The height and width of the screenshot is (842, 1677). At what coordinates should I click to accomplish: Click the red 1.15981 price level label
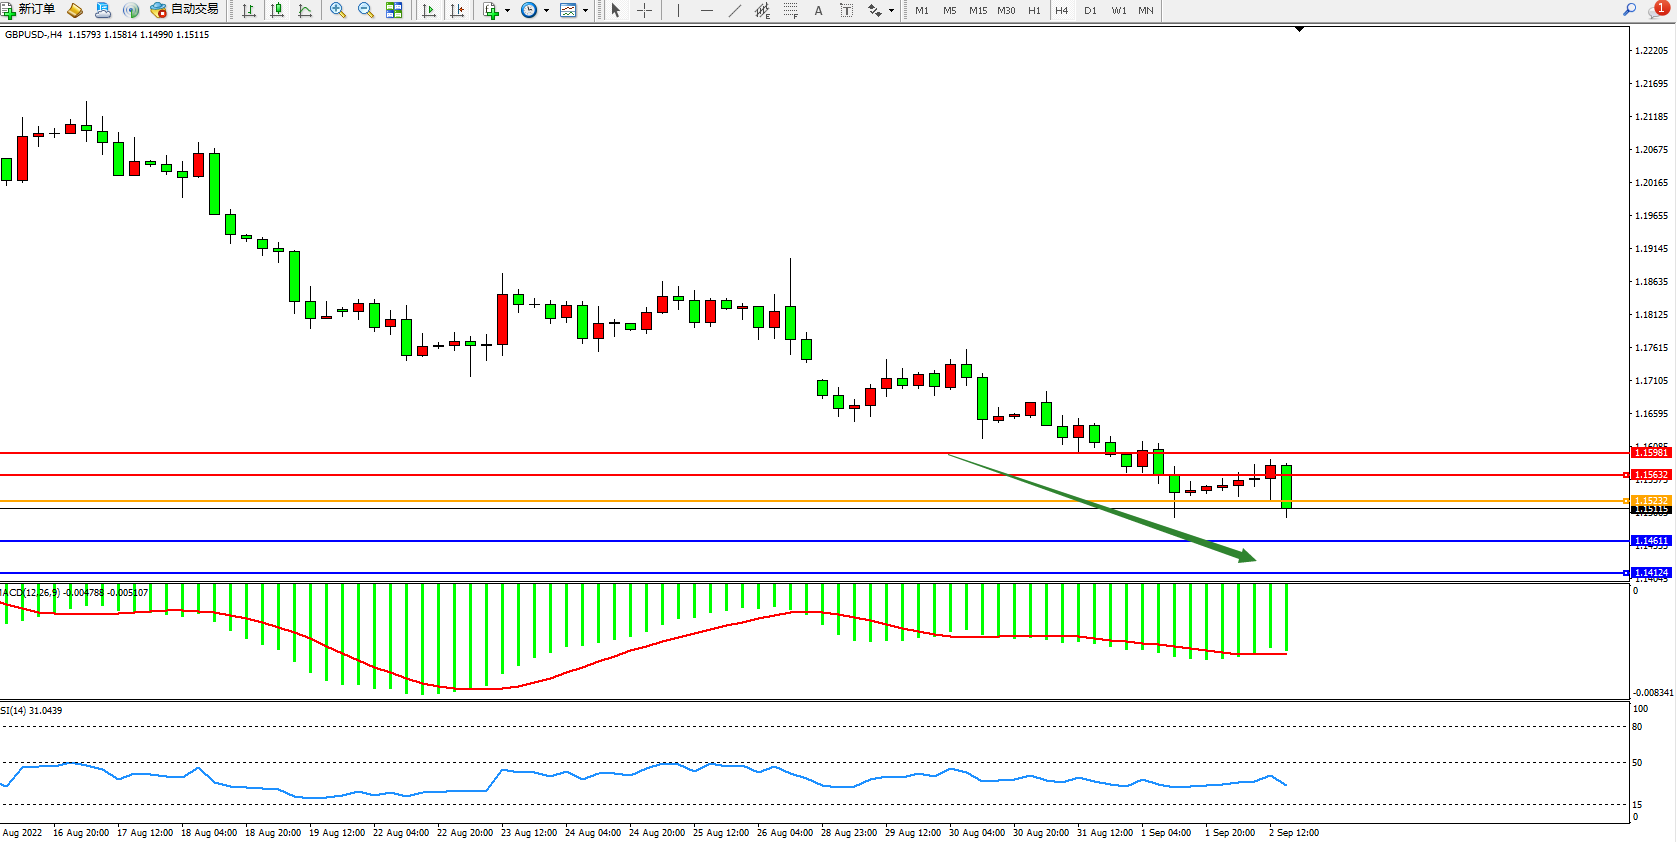1650,453
